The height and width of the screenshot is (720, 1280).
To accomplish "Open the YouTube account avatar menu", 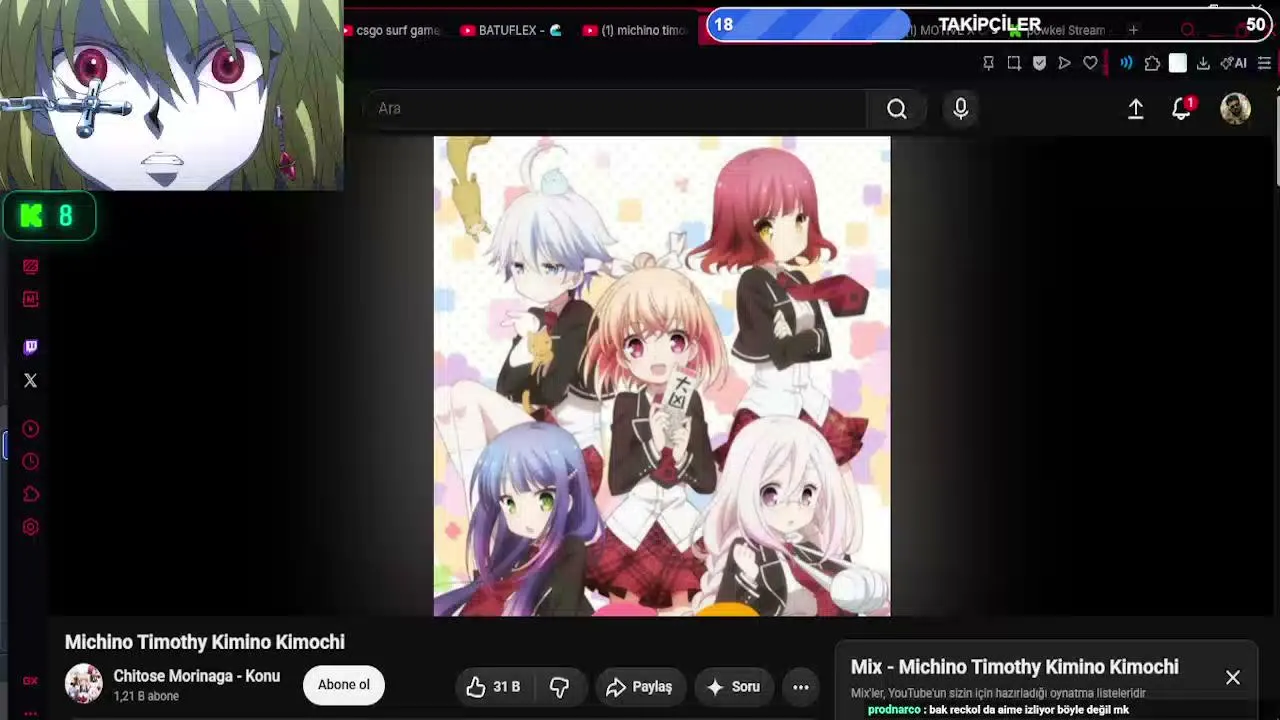I will point(1236,109).
